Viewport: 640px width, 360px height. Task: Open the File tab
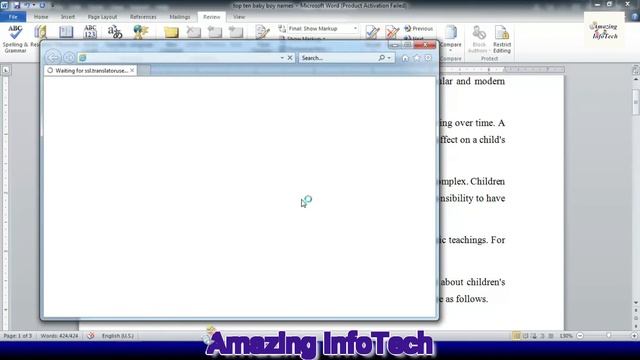point(13,17)
